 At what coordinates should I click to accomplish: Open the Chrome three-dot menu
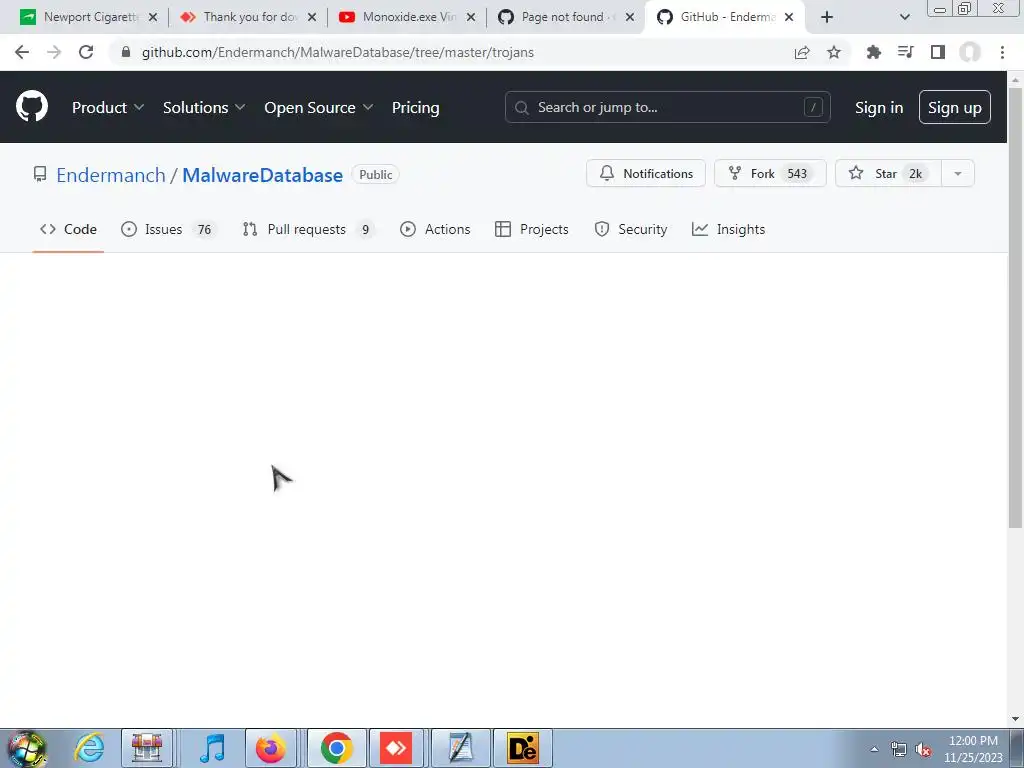tap(1002, 52)
